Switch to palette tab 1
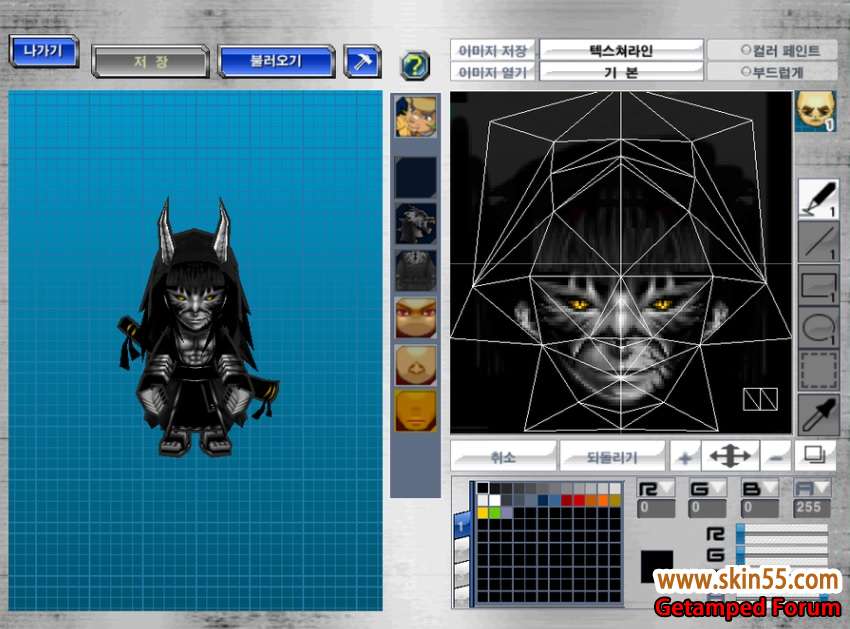Screen dimensions: 850x629 pos(461,525)
